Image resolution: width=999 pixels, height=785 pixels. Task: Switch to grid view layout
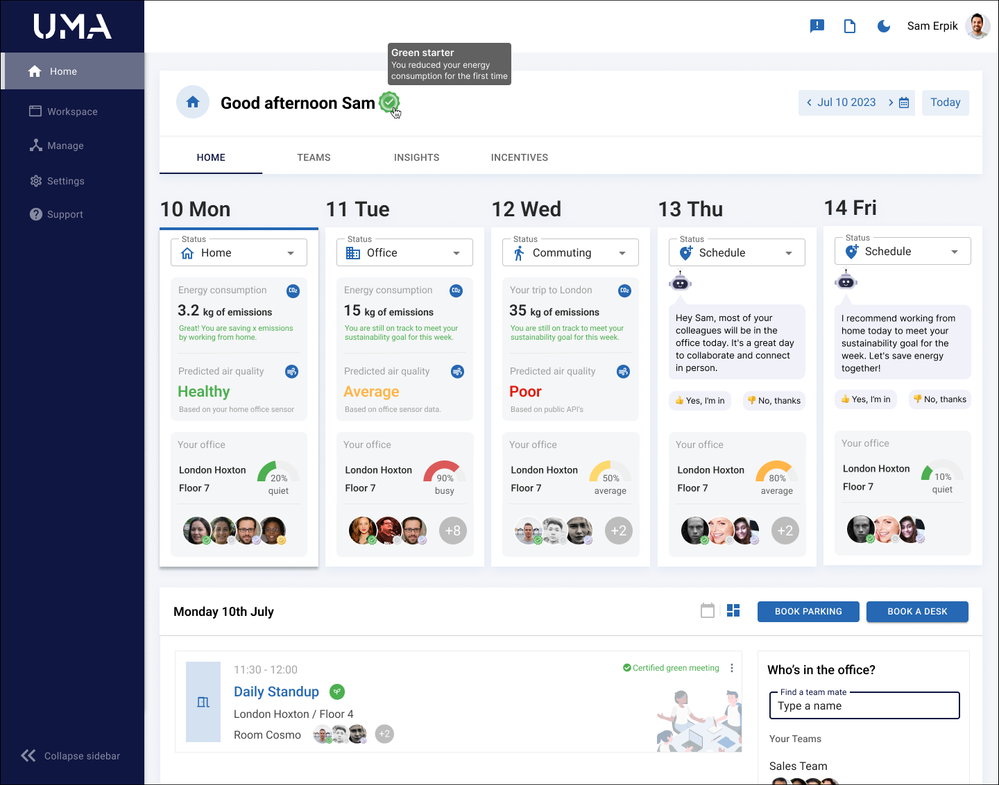pos(733,611)
